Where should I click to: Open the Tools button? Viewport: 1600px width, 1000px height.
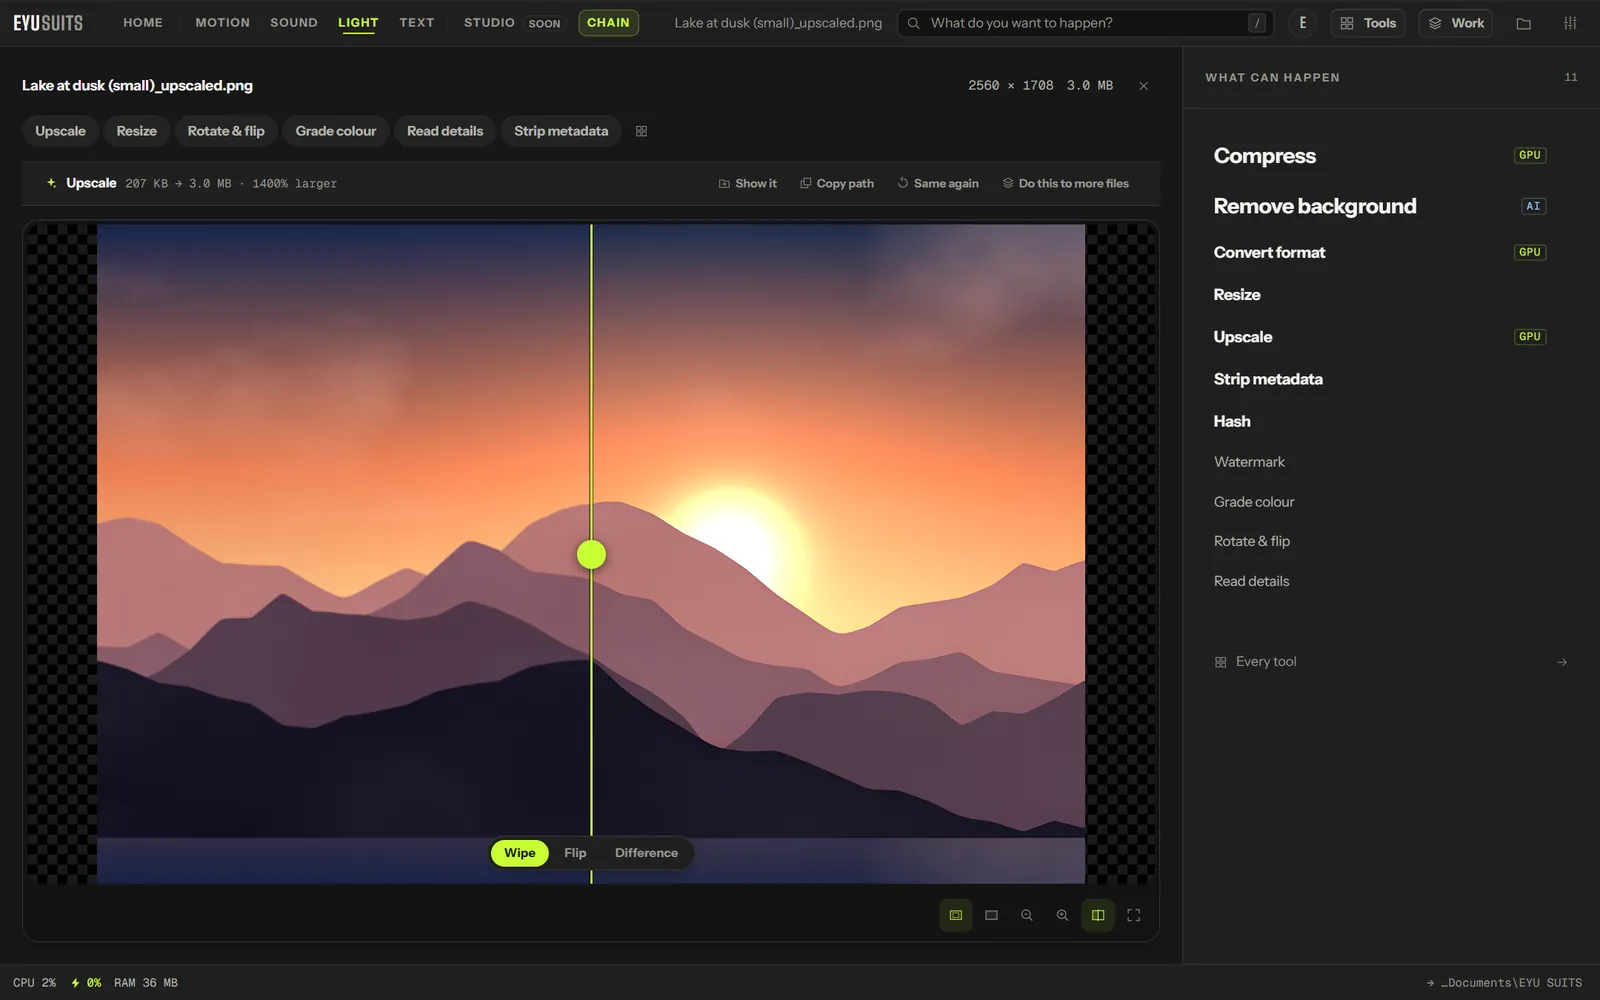[1367, 23]
